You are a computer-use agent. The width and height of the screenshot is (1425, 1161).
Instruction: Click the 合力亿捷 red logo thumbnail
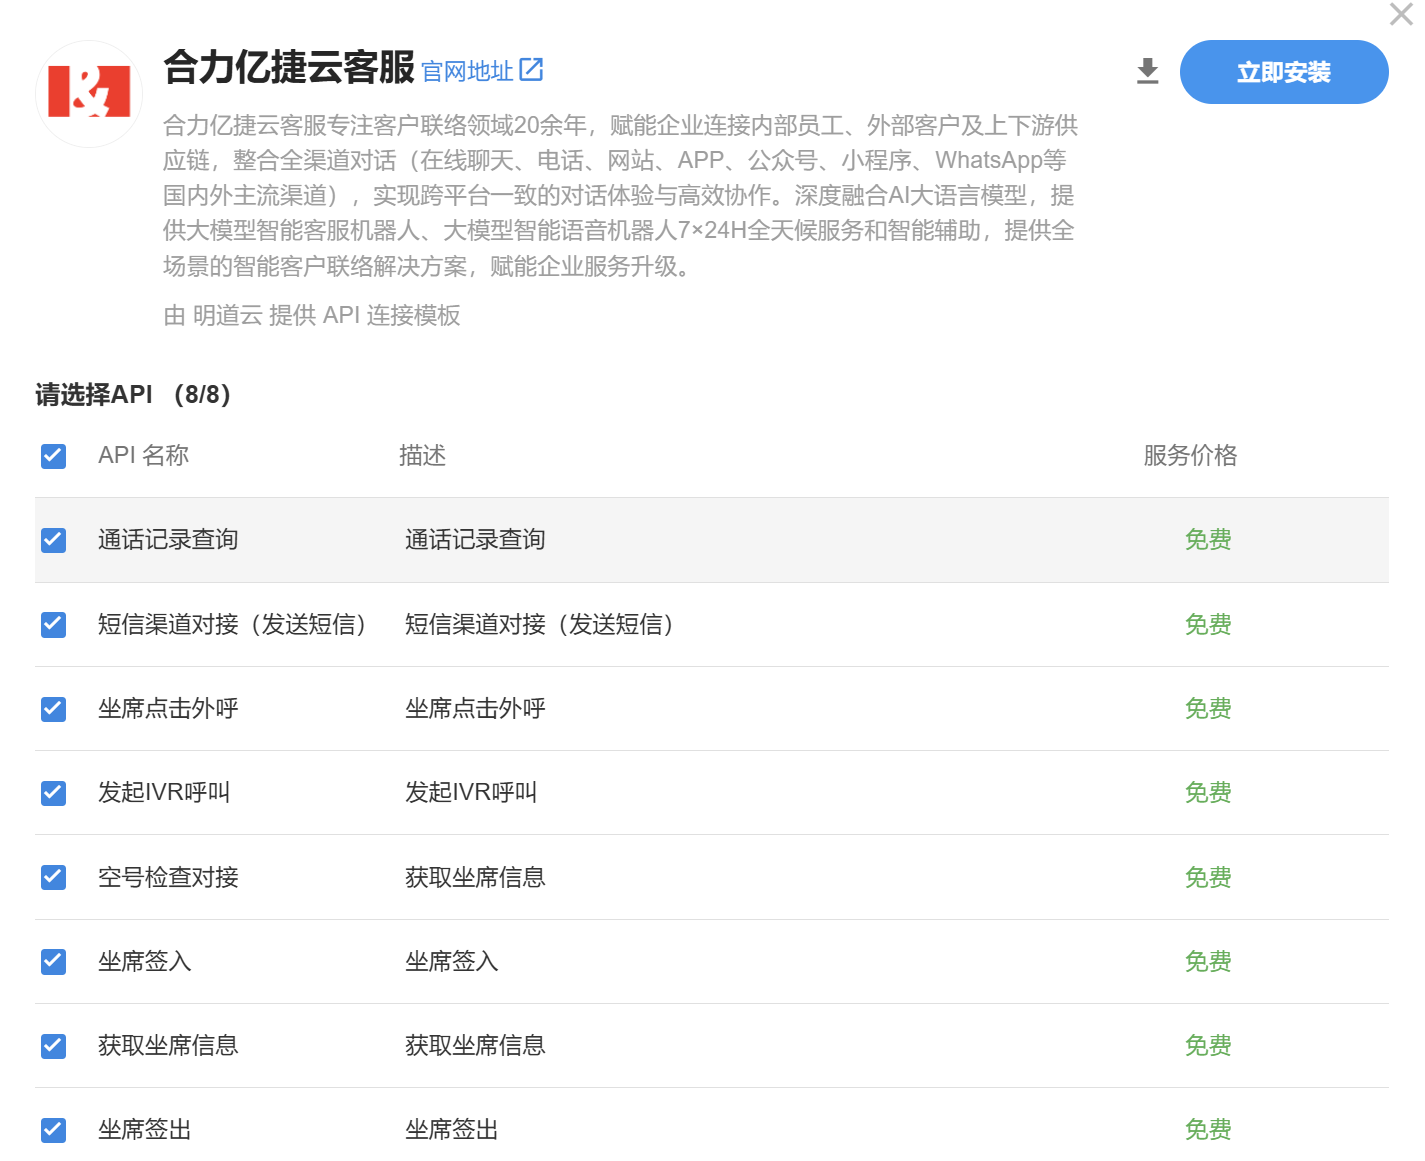coord(89,93)
